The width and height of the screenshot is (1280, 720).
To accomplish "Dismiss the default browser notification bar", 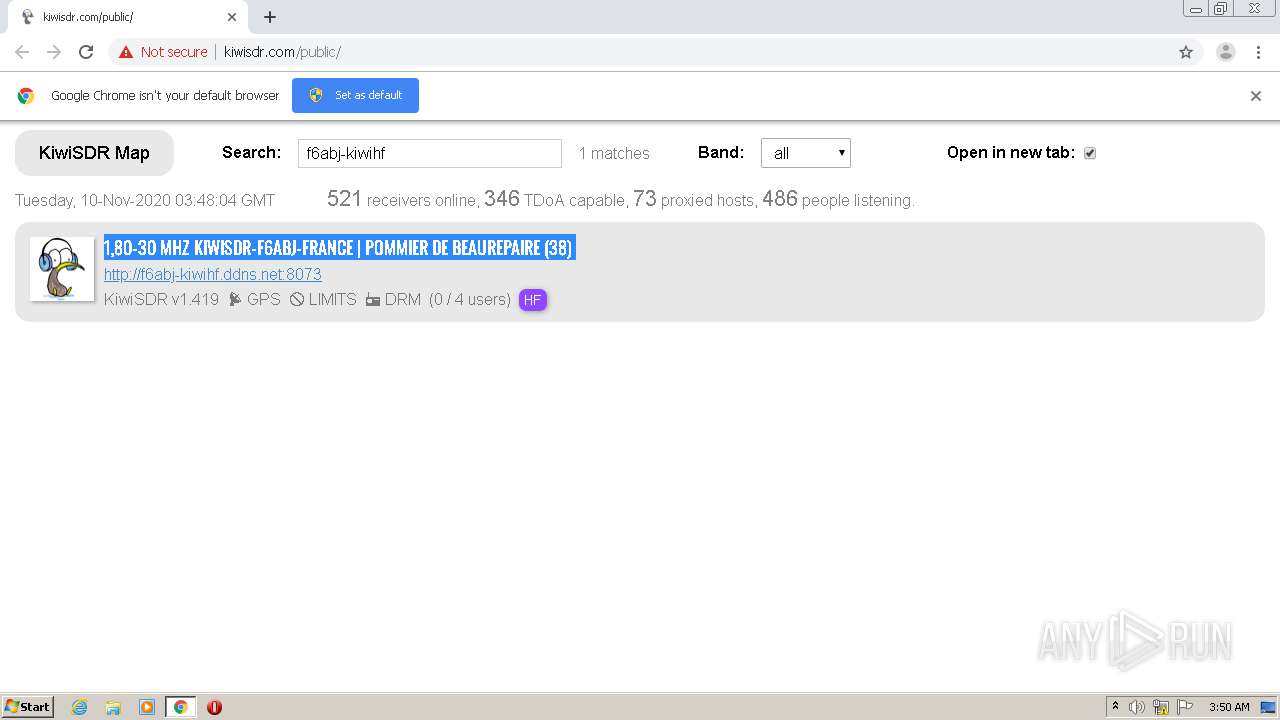I will pos(1256,96).
